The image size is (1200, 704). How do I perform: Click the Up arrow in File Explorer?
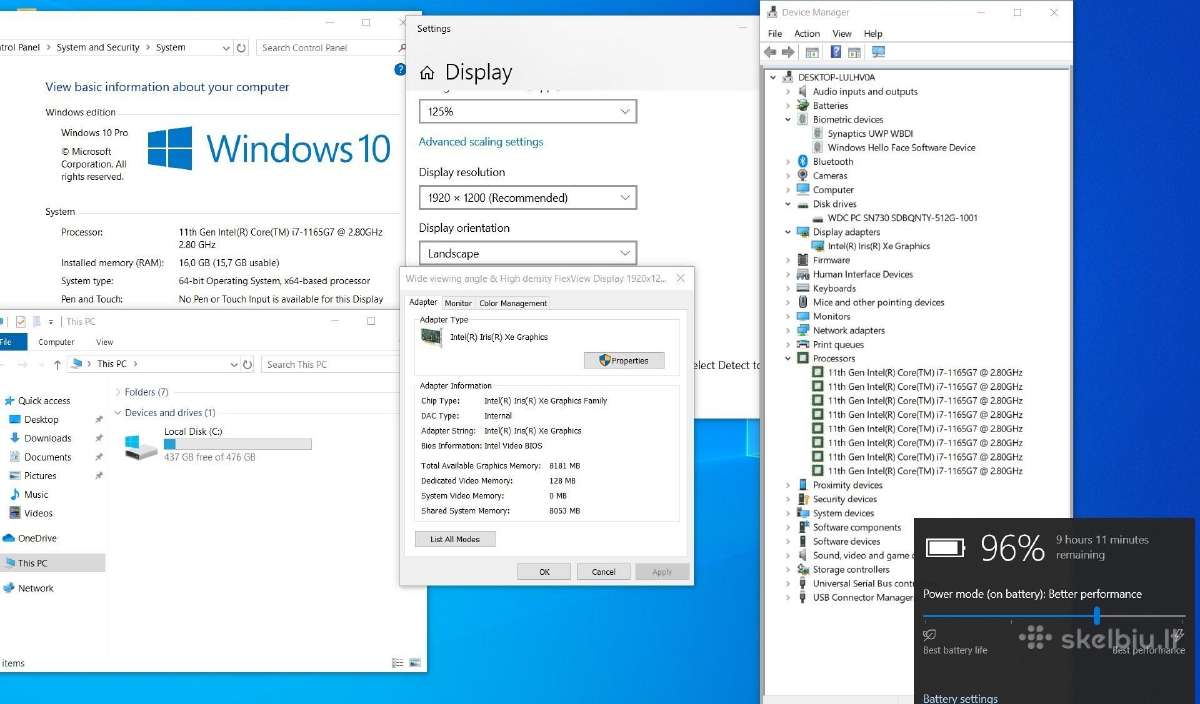(x=57, y=364)
